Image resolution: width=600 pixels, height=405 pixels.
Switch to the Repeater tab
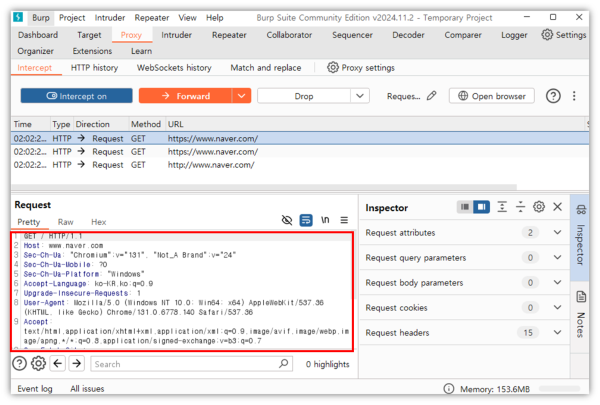(x=229, y=35)
